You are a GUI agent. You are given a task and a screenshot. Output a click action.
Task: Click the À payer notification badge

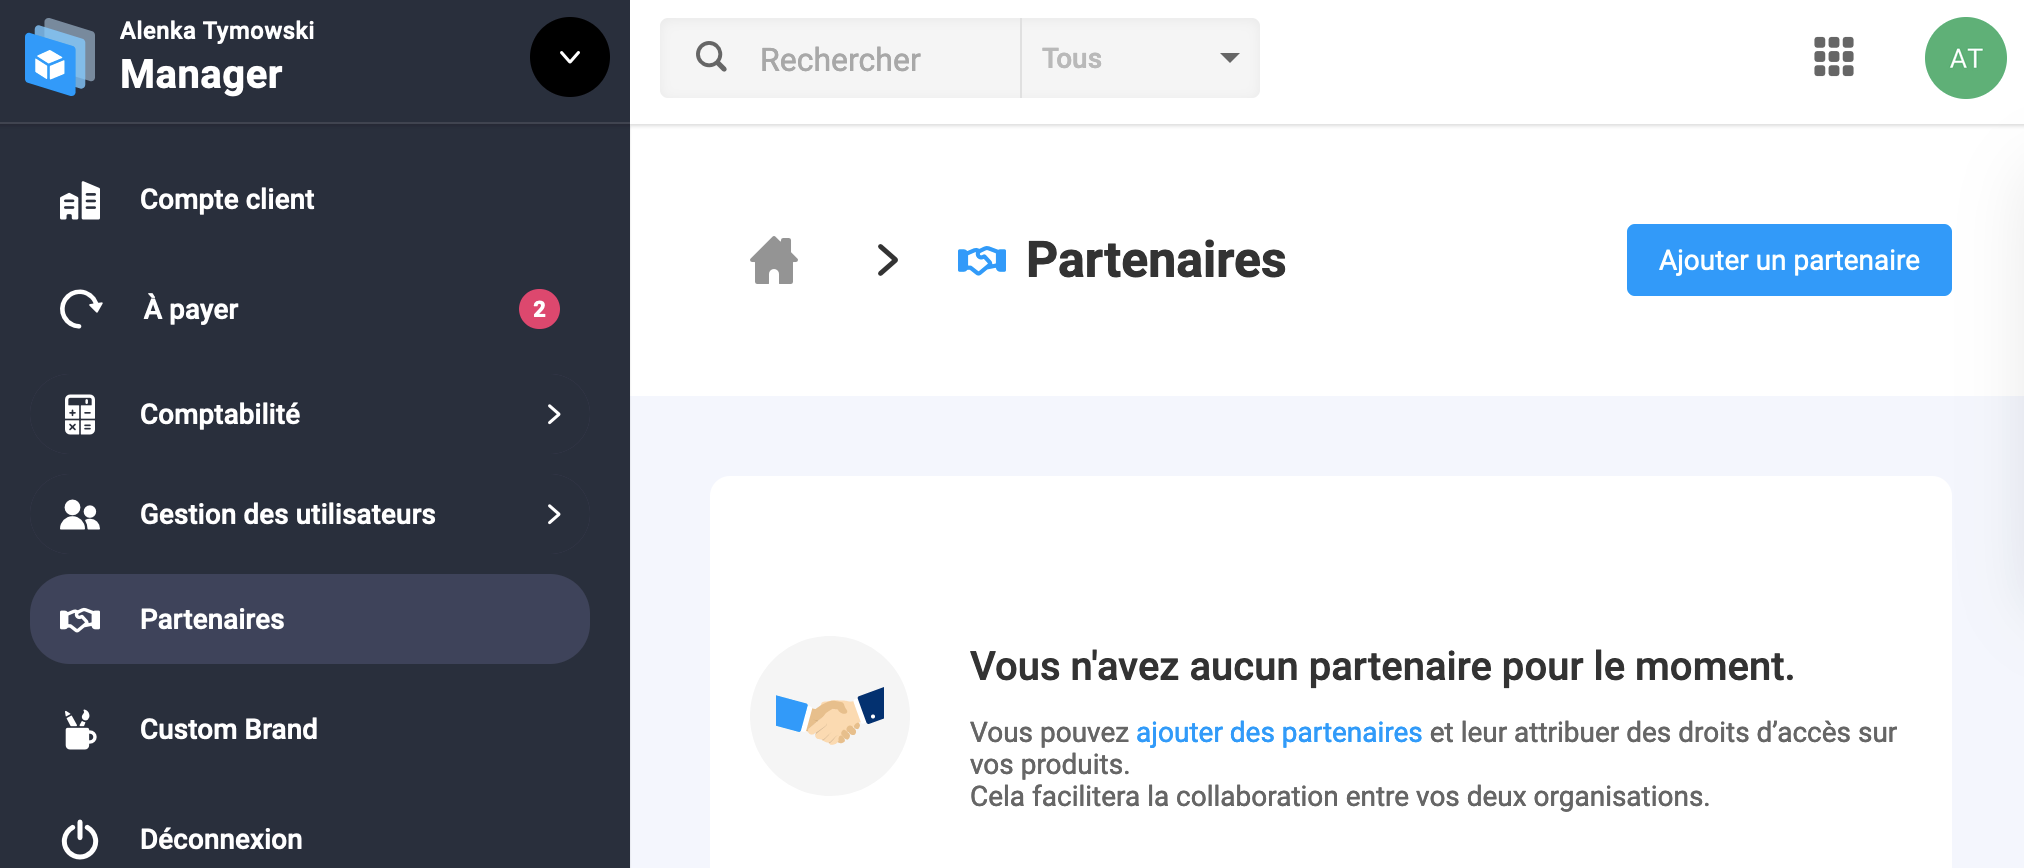tap(539, 309)
